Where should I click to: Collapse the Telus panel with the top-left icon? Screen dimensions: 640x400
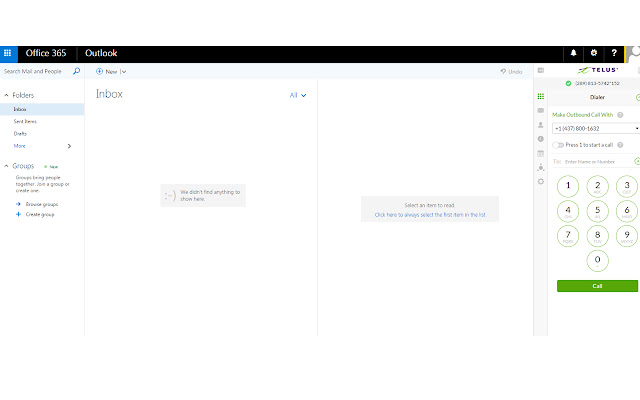pos(541,70)
